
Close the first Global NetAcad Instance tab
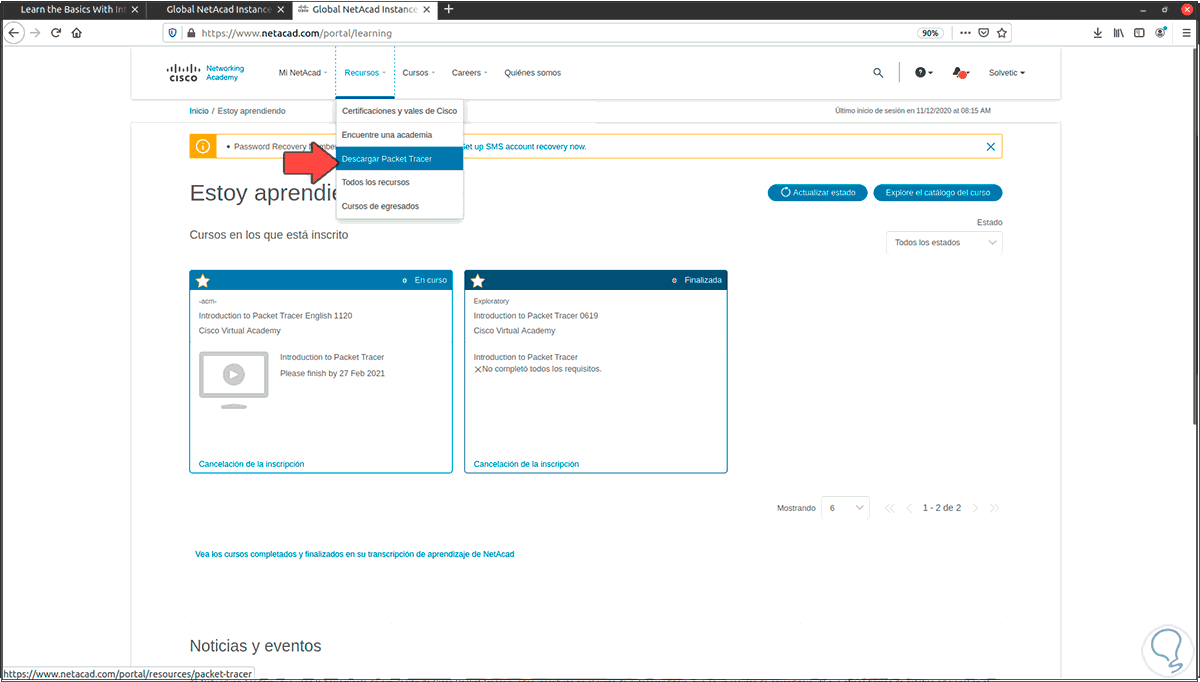tap(281, 9)
